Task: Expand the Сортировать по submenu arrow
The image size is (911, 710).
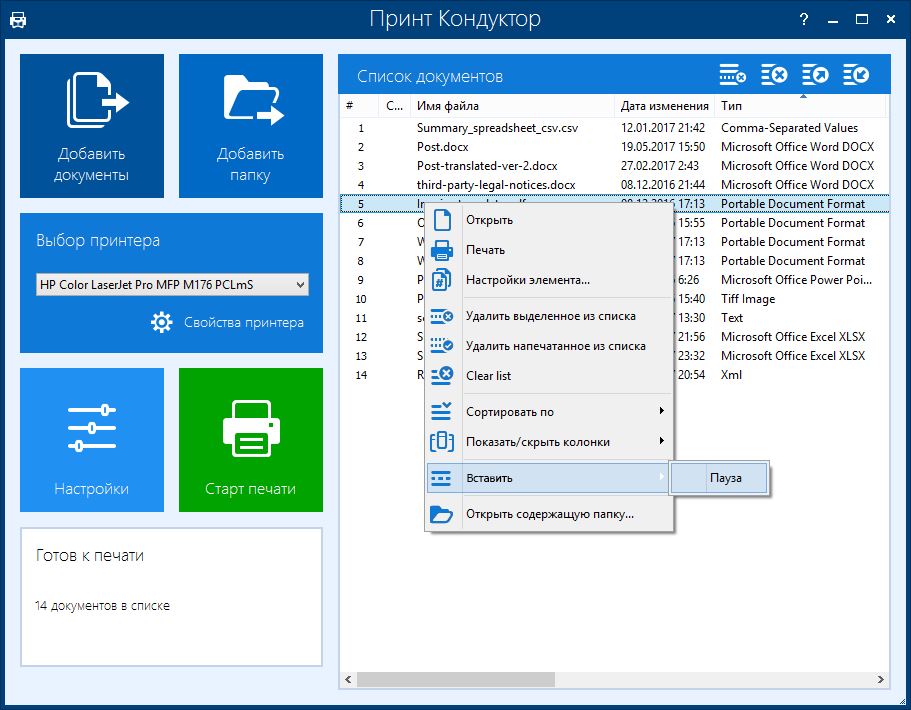Action: tap(661, 411)
